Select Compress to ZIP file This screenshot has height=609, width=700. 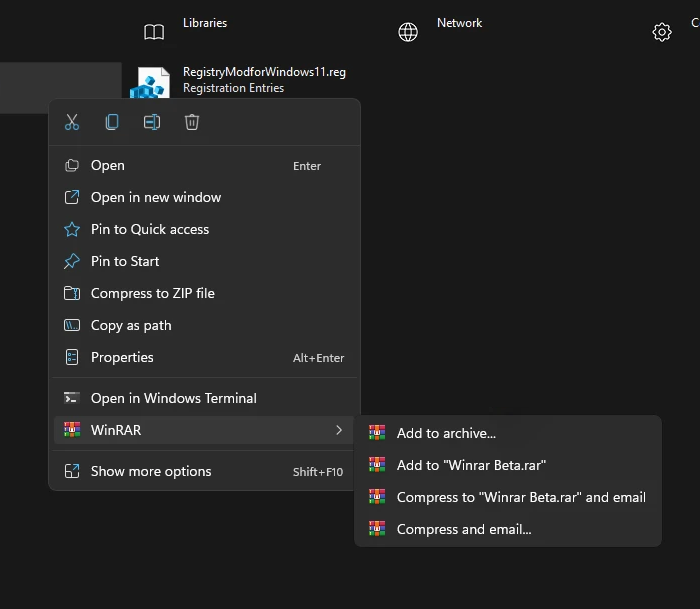(205, 293)
